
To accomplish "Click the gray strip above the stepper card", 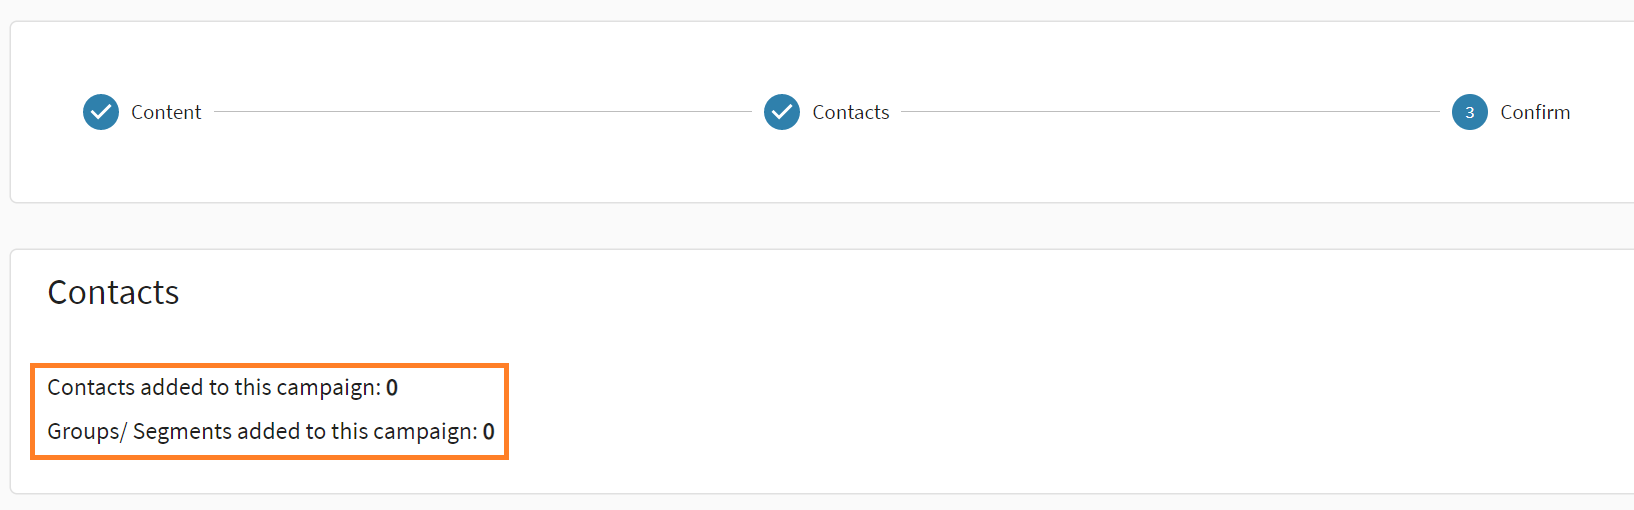I will pos(800,10).
